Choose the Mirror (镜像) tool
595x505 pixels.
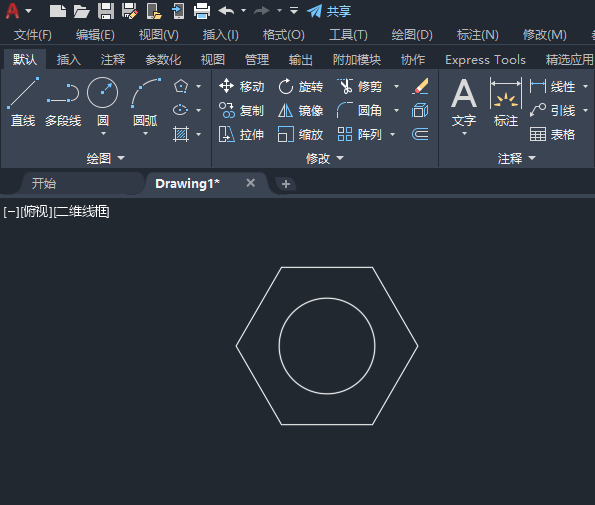tap(300, 110)
